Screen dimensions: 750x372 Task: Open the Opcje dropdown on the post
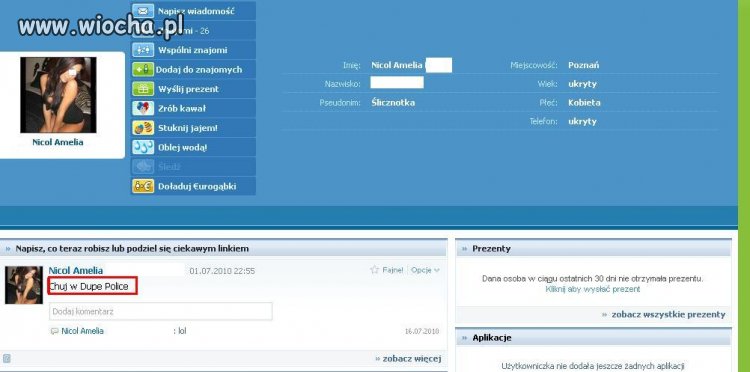425,270
